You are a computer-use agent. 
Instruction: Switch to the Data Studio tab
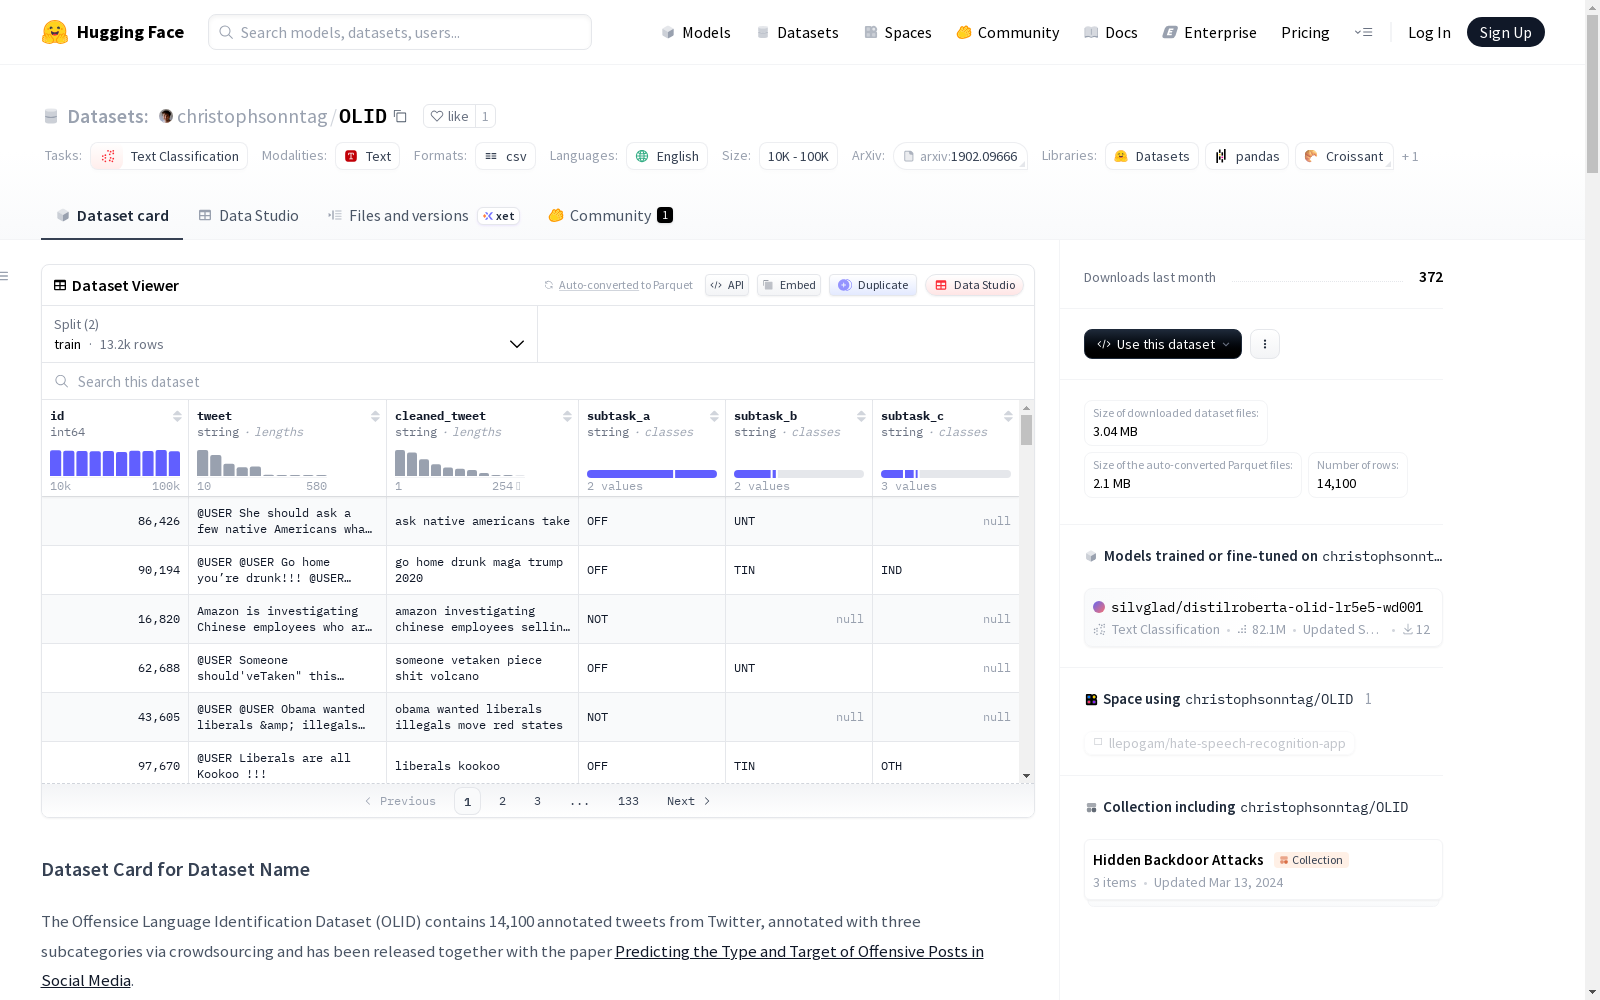coord(248,215)
